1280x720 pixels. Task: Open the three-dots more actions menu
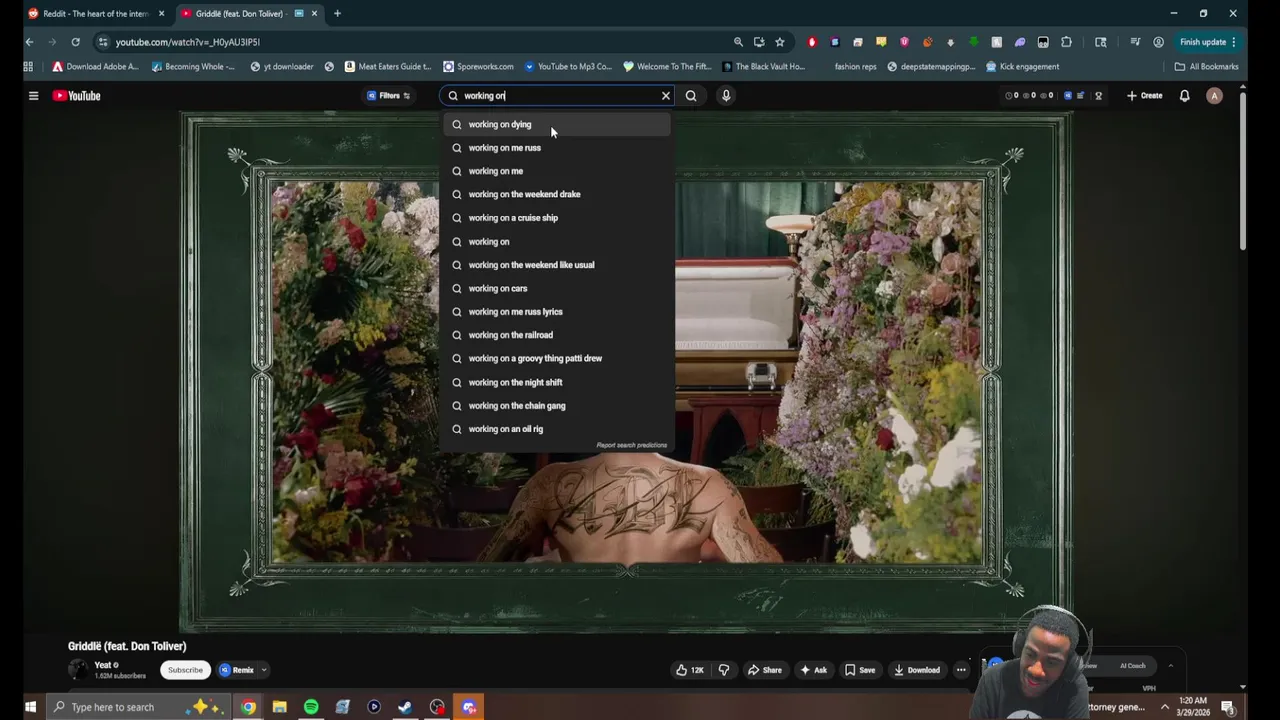point(961,670)
